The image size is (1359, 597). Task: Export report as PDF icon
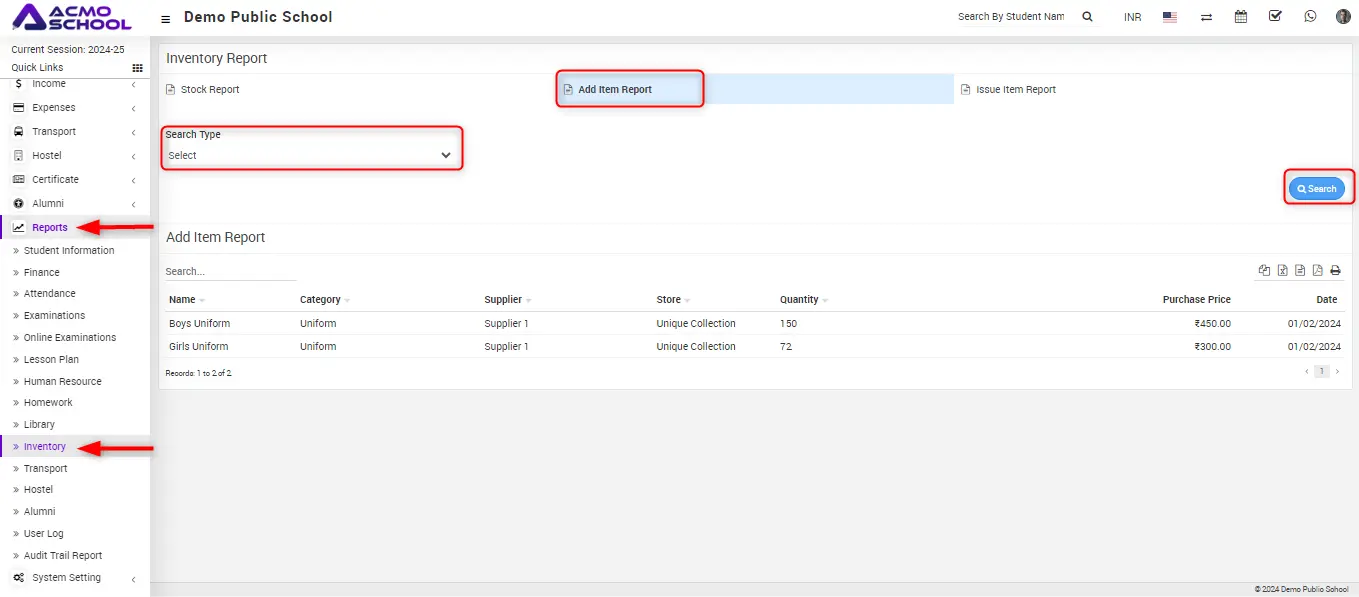pyautogui.click(x=1317, y=271)
